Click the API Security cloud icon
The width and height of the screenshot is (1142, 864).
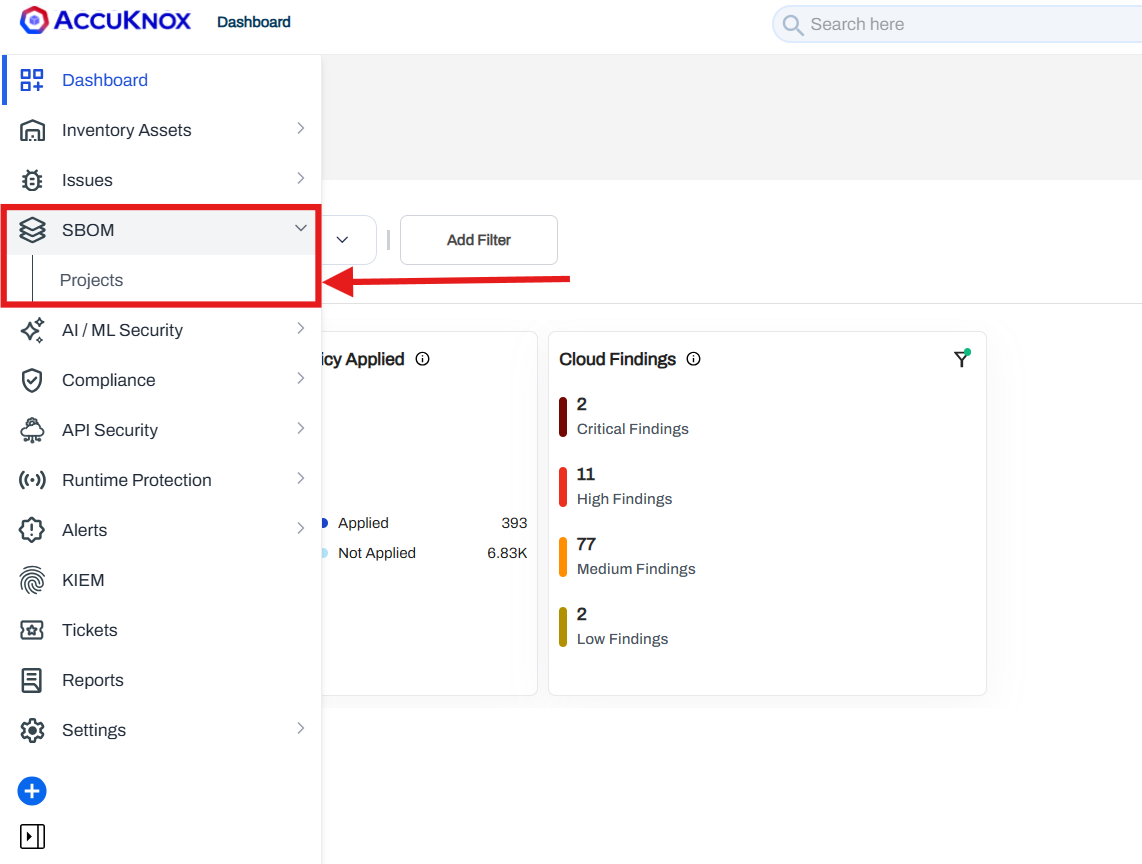32,430
